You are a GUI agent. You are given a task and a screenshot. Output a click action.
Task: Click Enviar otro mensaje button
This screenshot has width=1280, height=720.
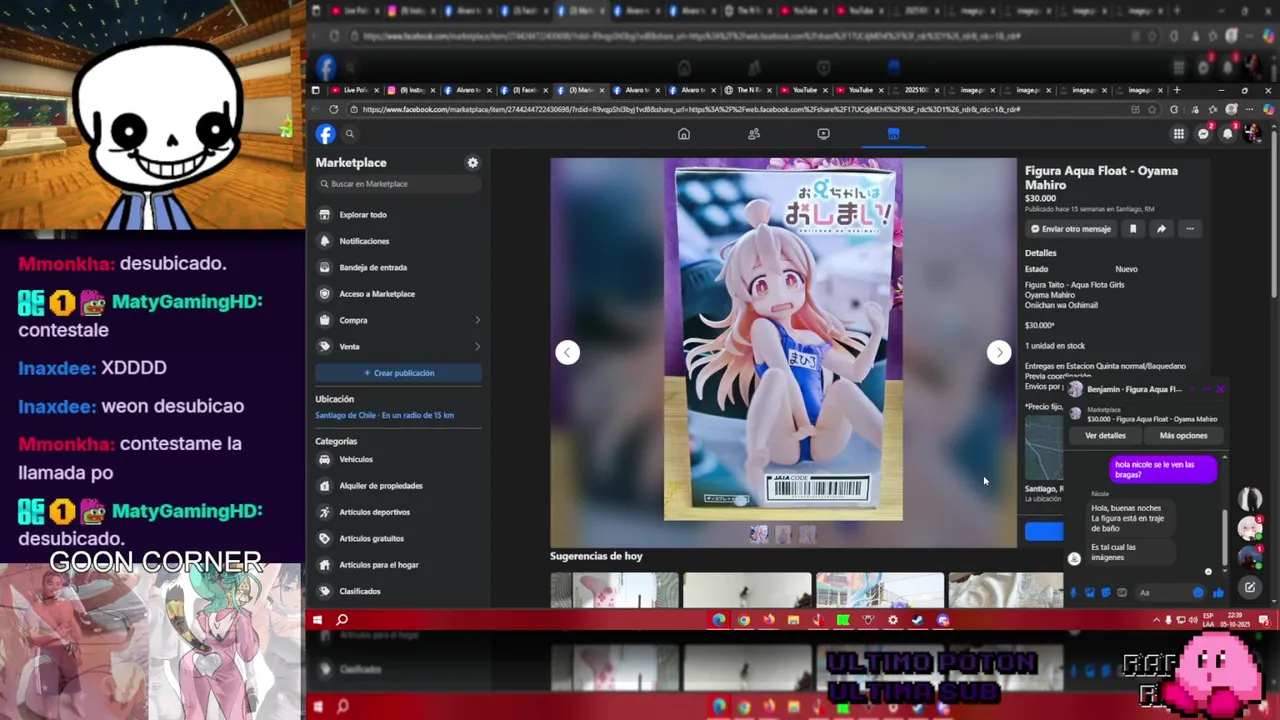point(1071,229)
